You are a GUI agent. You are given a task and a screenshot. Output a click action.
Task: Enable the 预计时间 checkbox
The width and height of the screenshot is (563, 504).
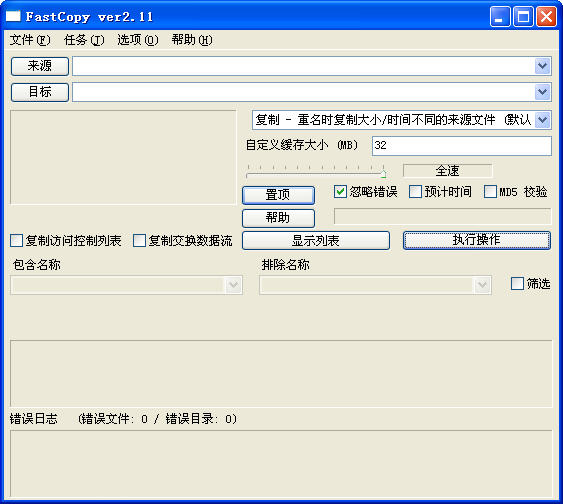[x=415, y=191]
